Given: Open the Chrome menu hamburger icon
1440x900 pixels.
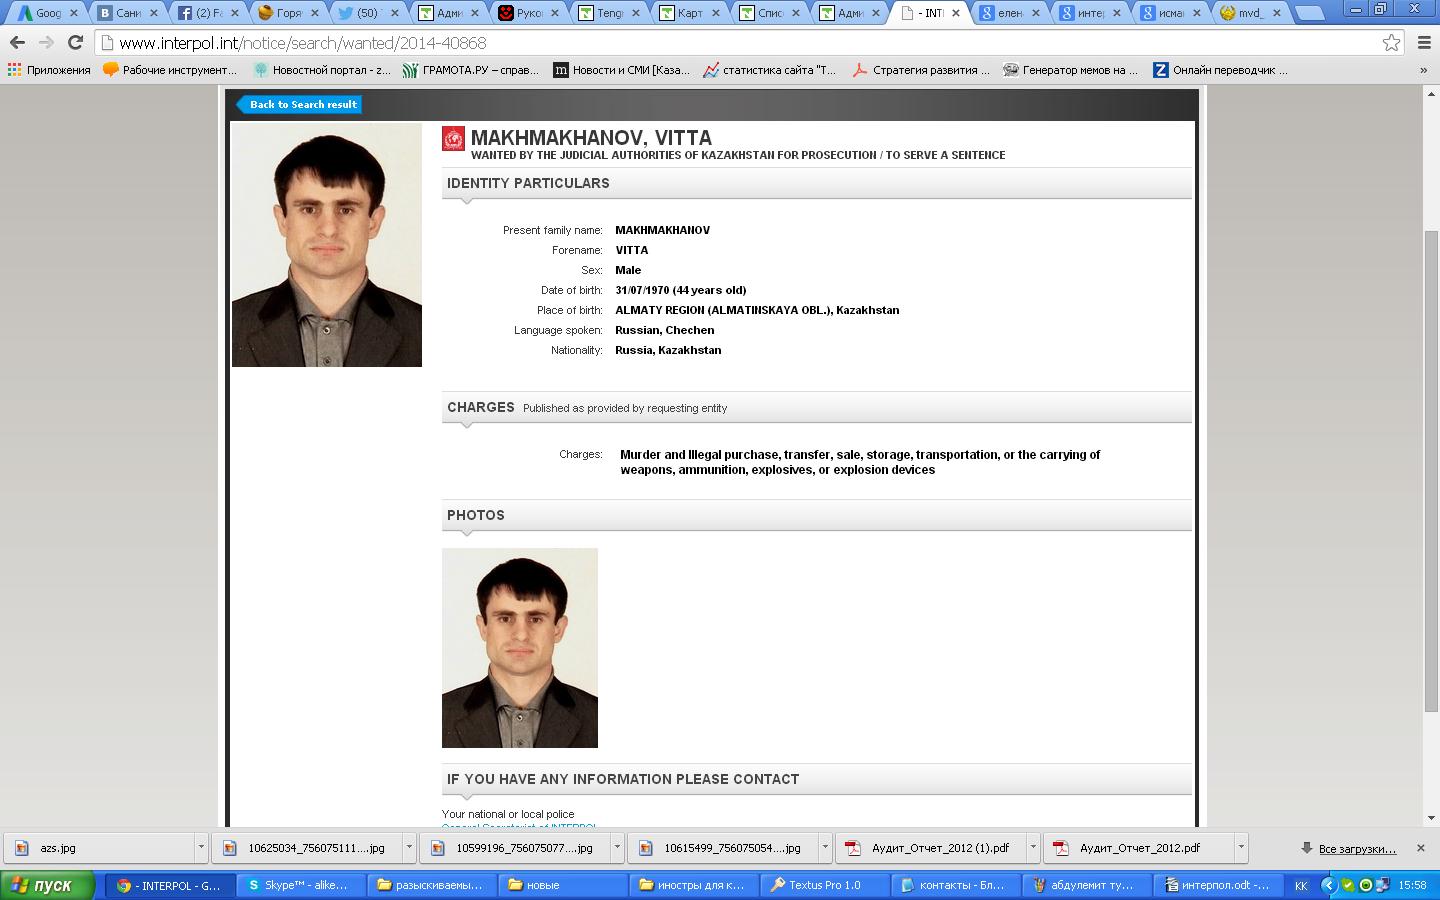Looking at the screenshot, I should 1424,43.
